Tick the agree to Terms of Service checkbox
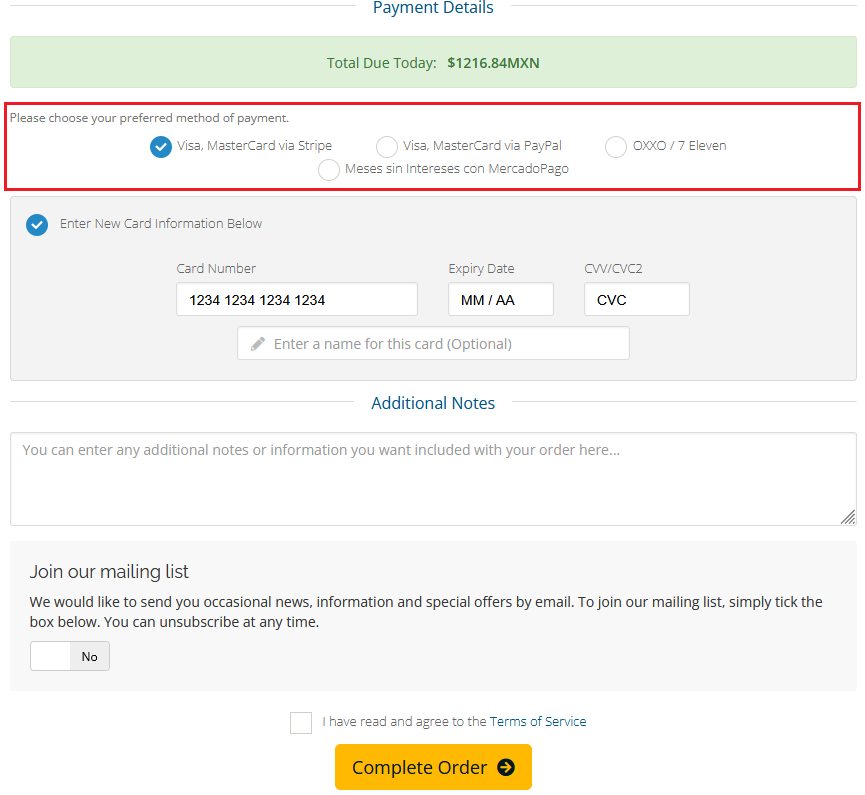 (x=301, y=722)
